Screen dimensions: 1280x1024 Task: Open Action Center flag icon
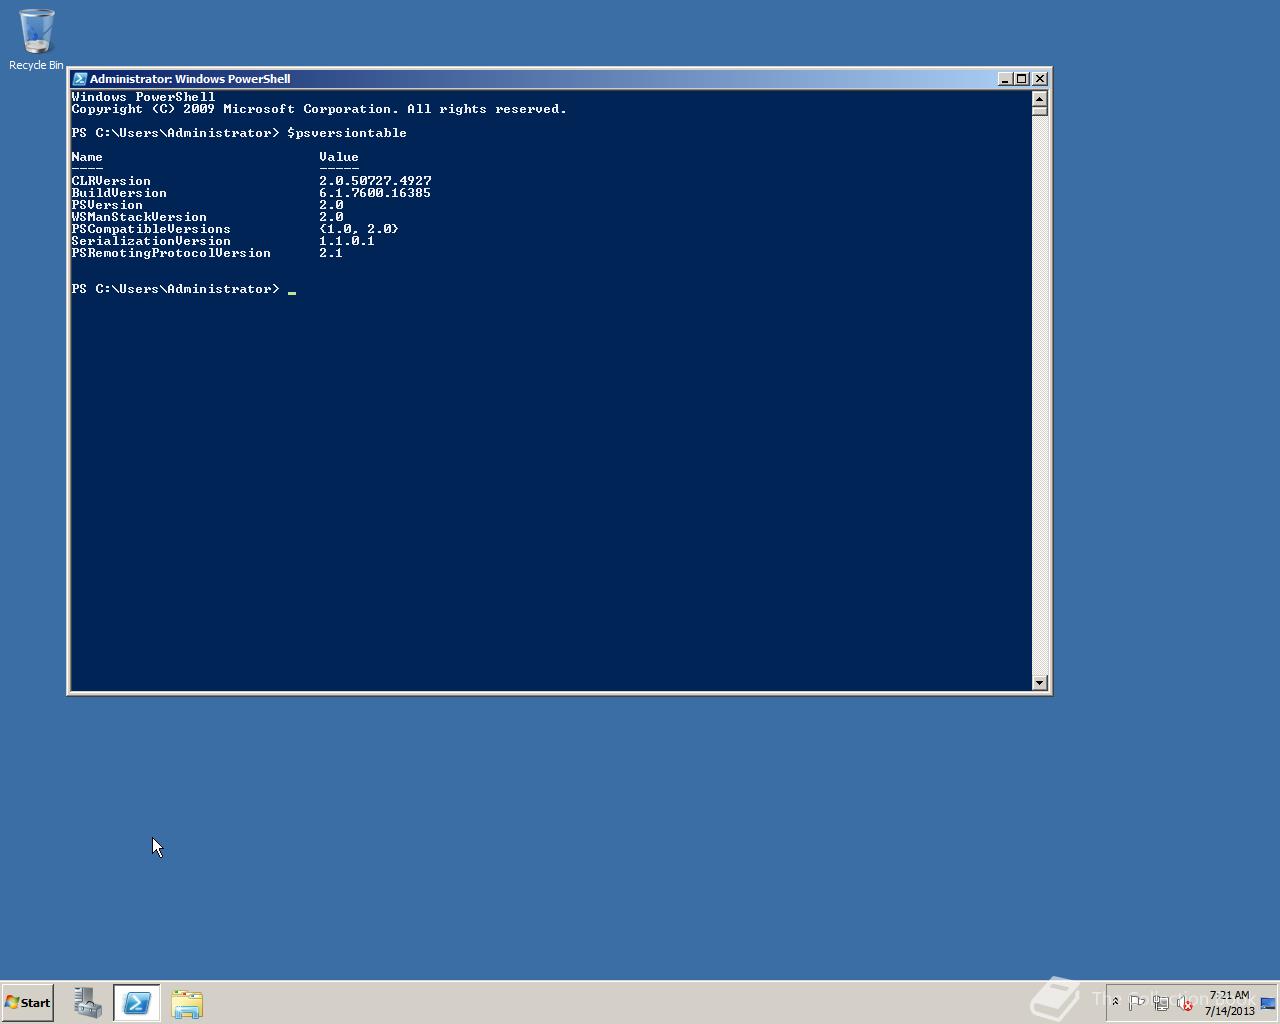click(x=1137, y=1003)
